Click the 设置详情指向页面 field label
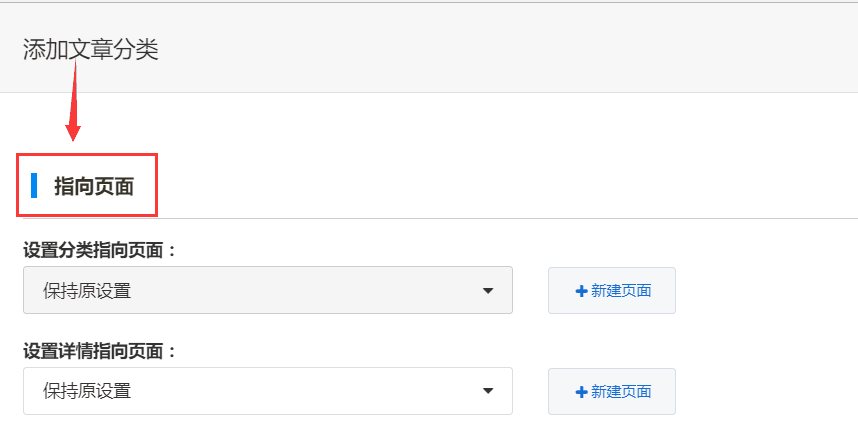Image resolution: width=858 pixels, height=439 pixels. [x=99, y=351]
